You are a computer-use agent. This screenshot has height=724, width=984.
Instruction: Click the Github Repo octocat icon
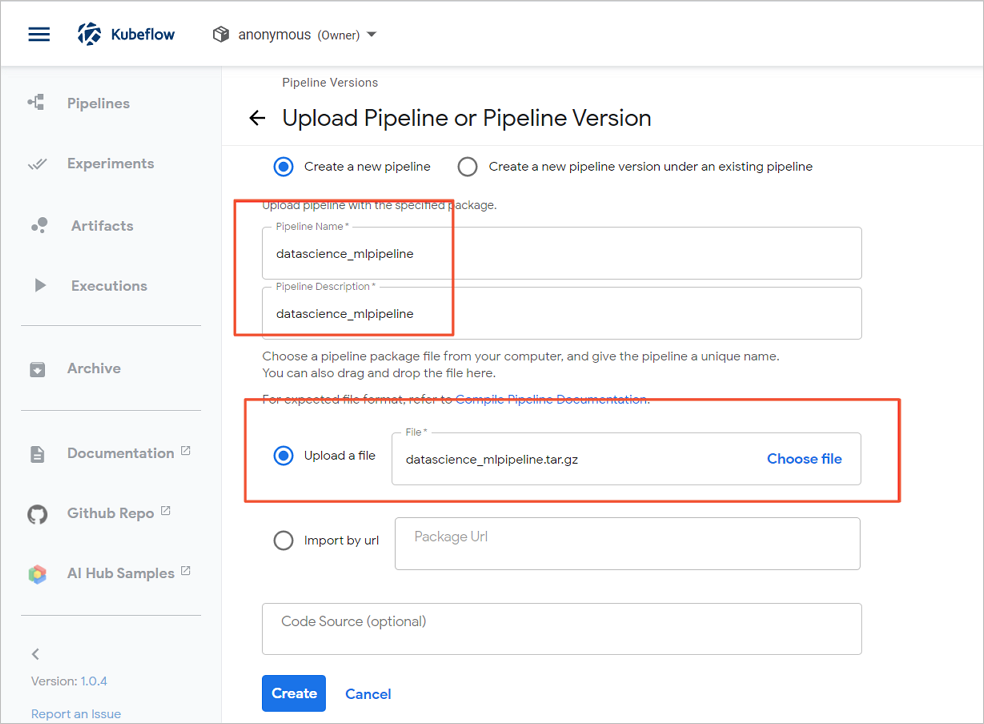[37, 514]
